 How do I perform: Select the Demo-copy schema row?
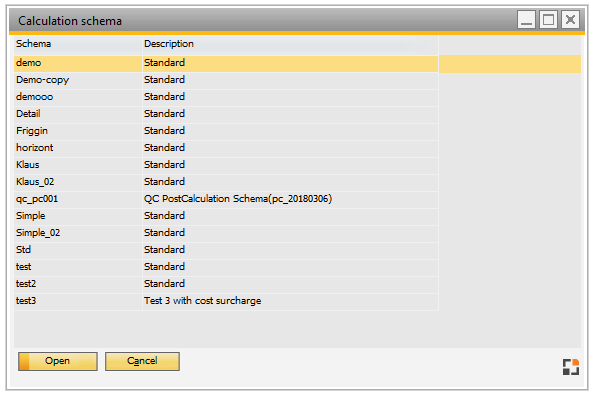coord(226,80)
